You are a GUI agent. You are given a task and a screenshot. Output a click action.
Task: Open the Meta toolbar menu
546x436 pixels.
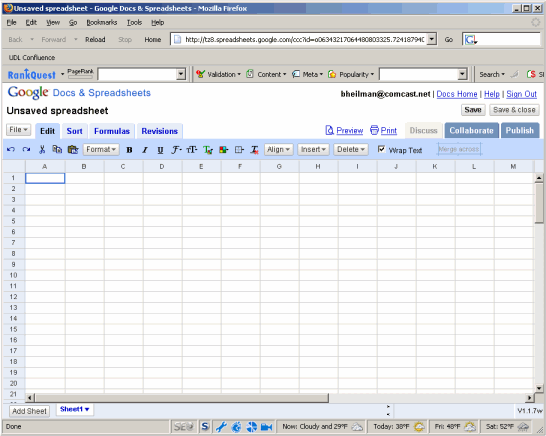click(307, 74)
